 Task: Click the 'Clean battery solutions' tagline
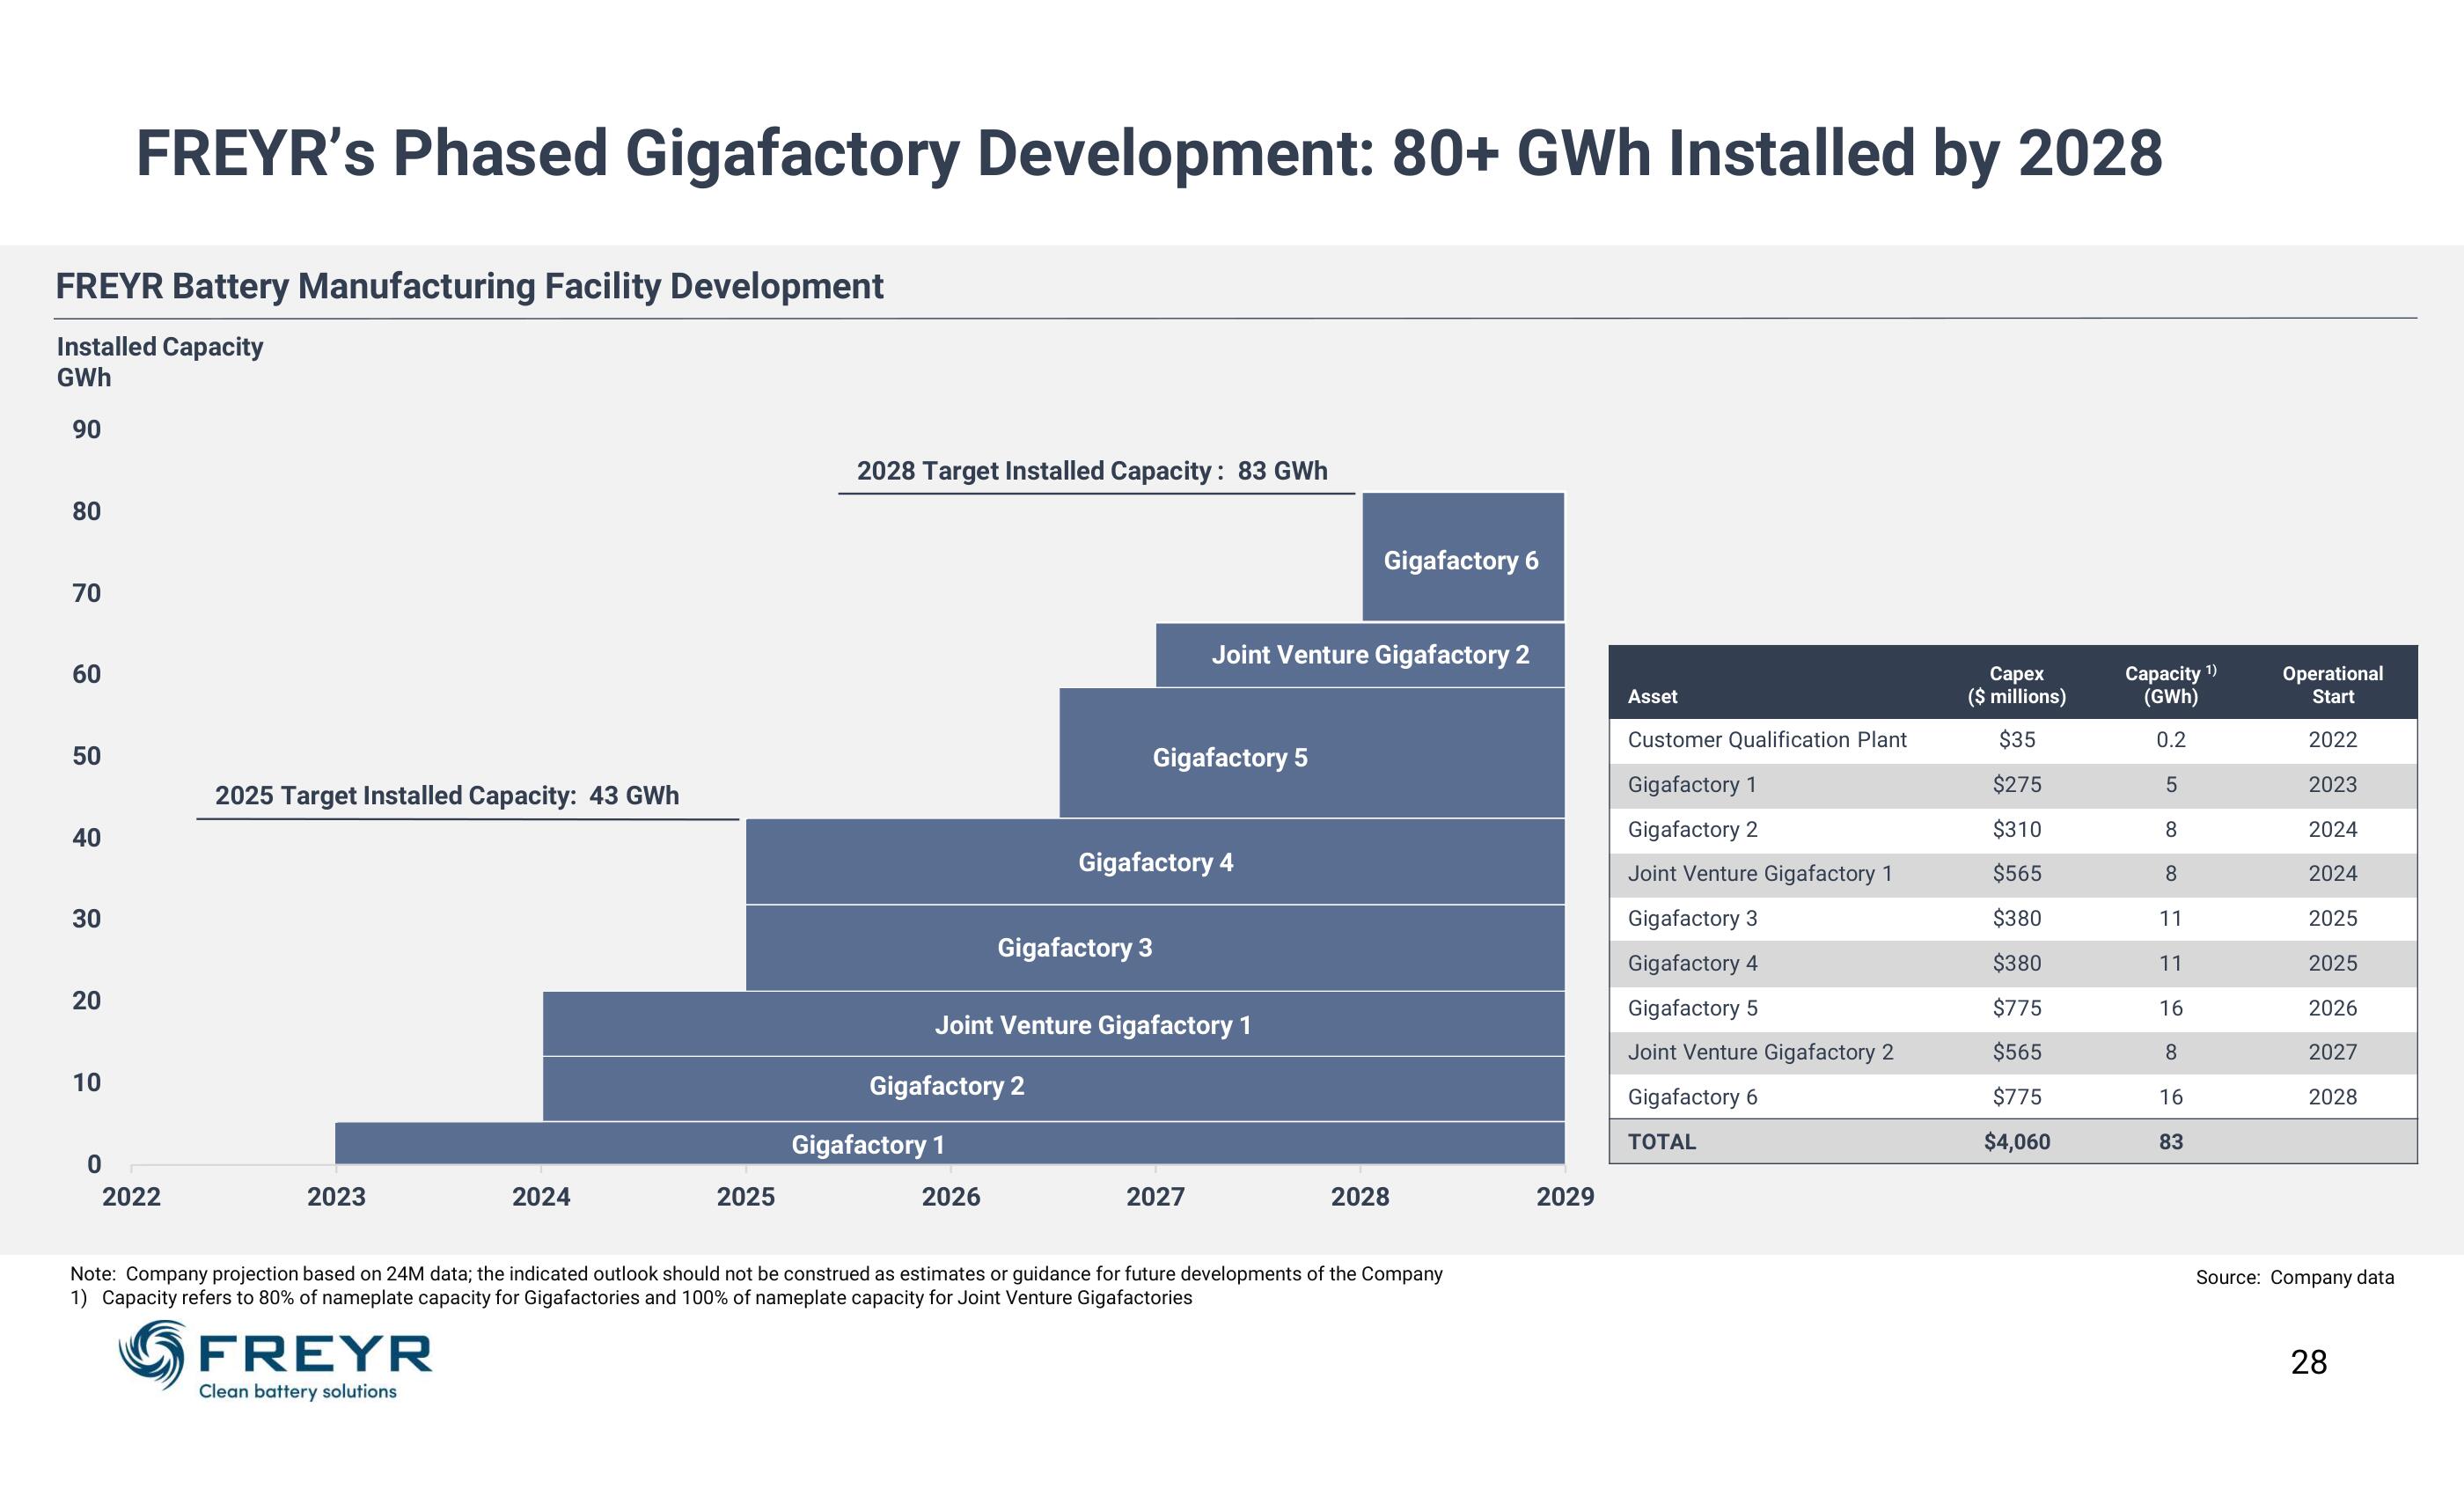coord(298,1391)
